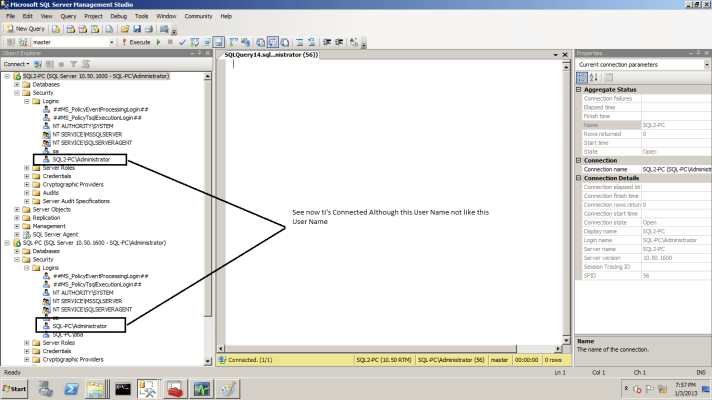Click the Save disk icon
This screenshot has width=712, height=400.
tap(137, 29)
